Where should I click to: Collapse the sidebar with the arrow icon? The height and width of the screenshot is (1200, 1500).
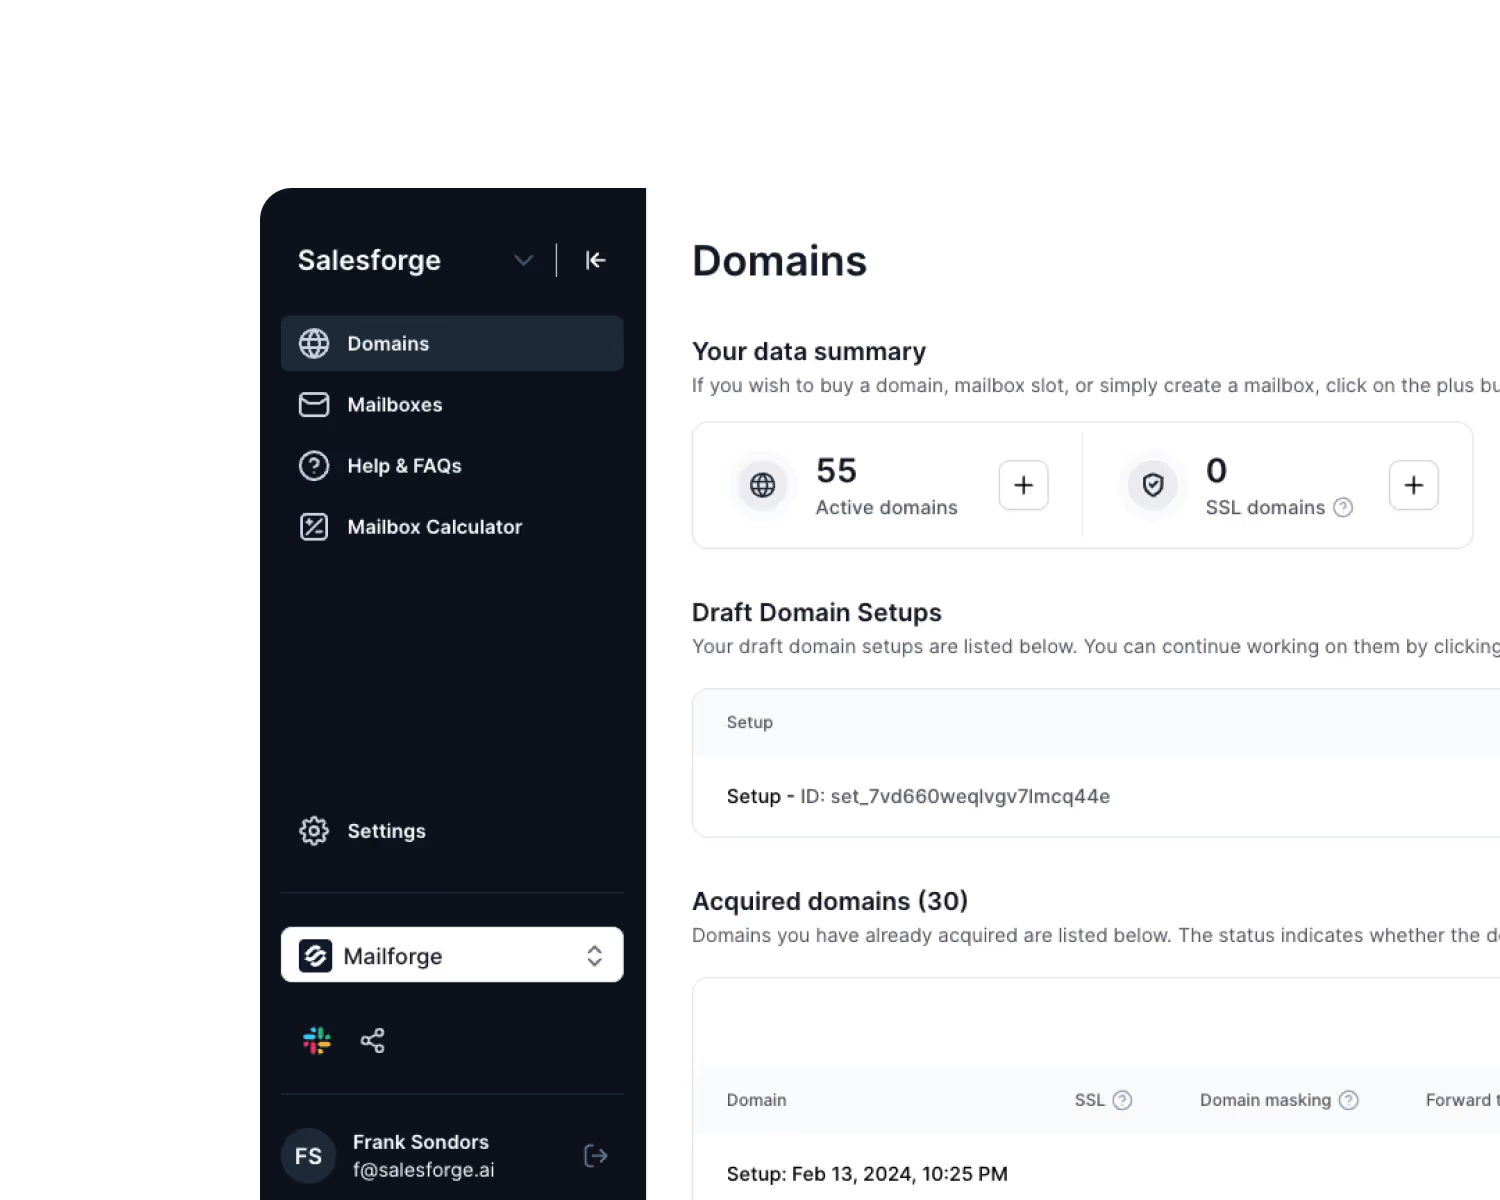tap(595, 260)
